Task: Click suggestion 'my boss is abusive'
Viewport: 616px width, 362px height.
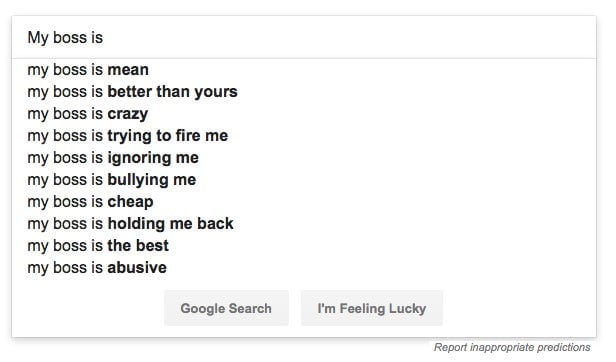Action: point(304,268)
